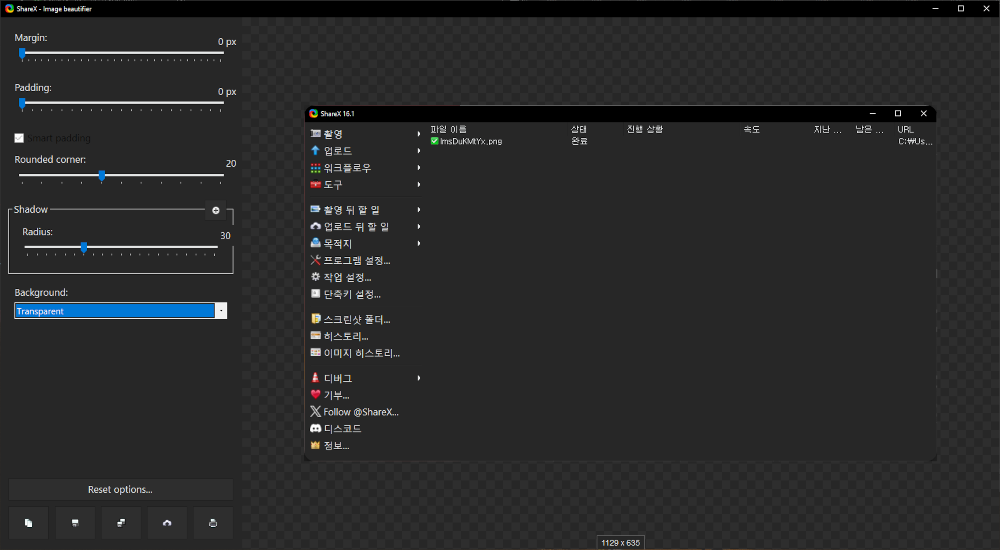Click the Margin slider handle
Viewport: 1000px width, 550px height.
click(22, 54)
